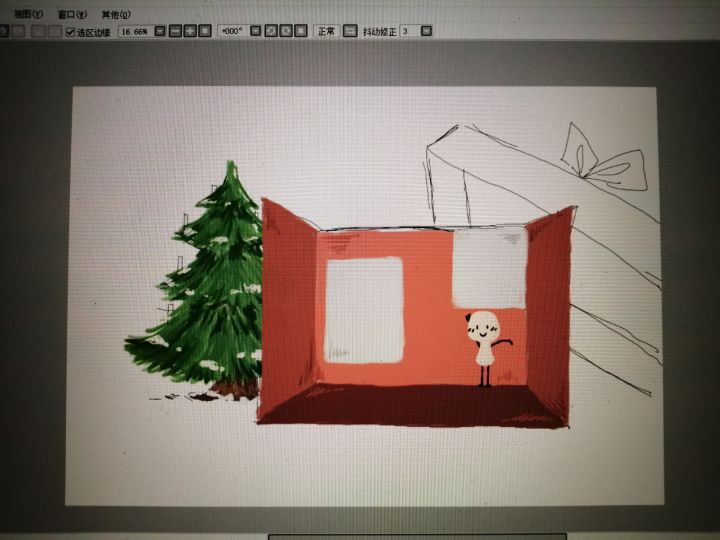Open the 窗口(W) menu
The image size is (720, 540).
(x=72, y=14)
